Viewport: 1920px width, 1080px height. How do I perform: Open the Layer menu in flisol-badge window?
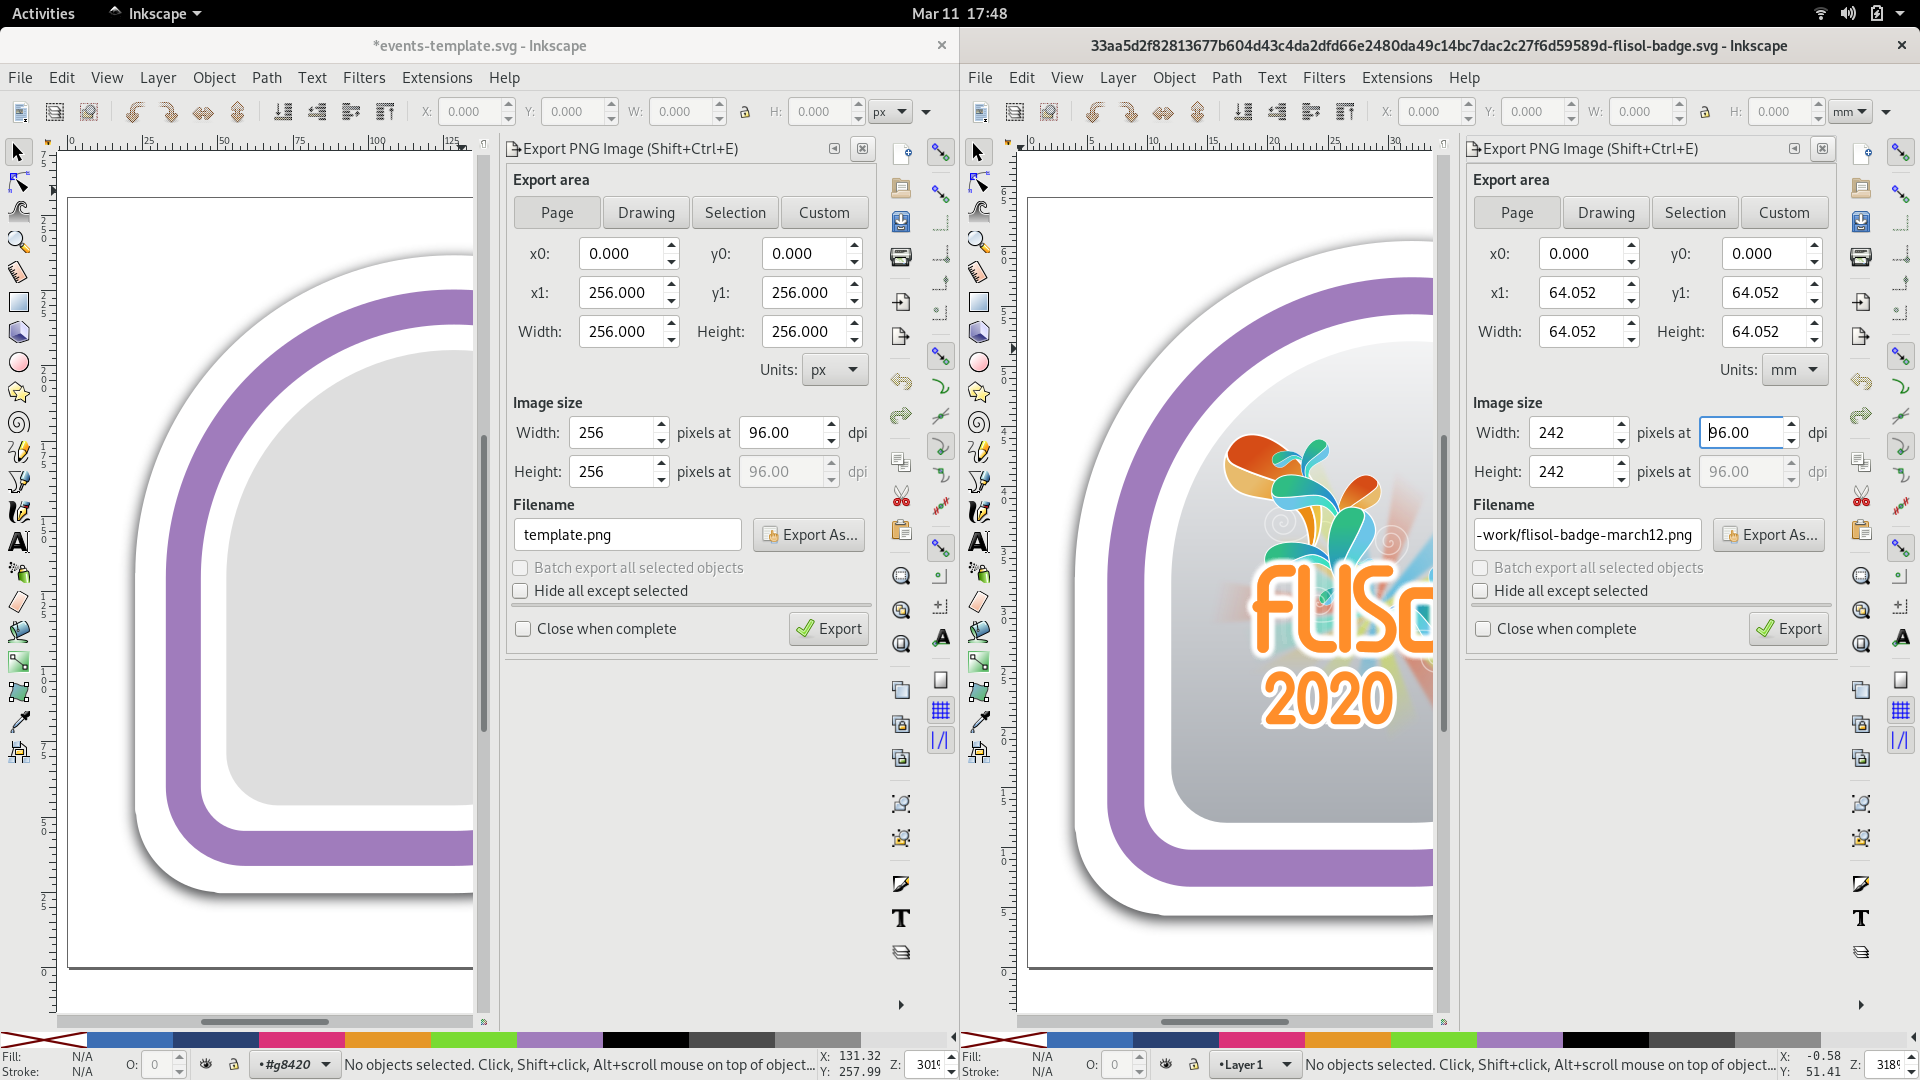[1118, 78]
